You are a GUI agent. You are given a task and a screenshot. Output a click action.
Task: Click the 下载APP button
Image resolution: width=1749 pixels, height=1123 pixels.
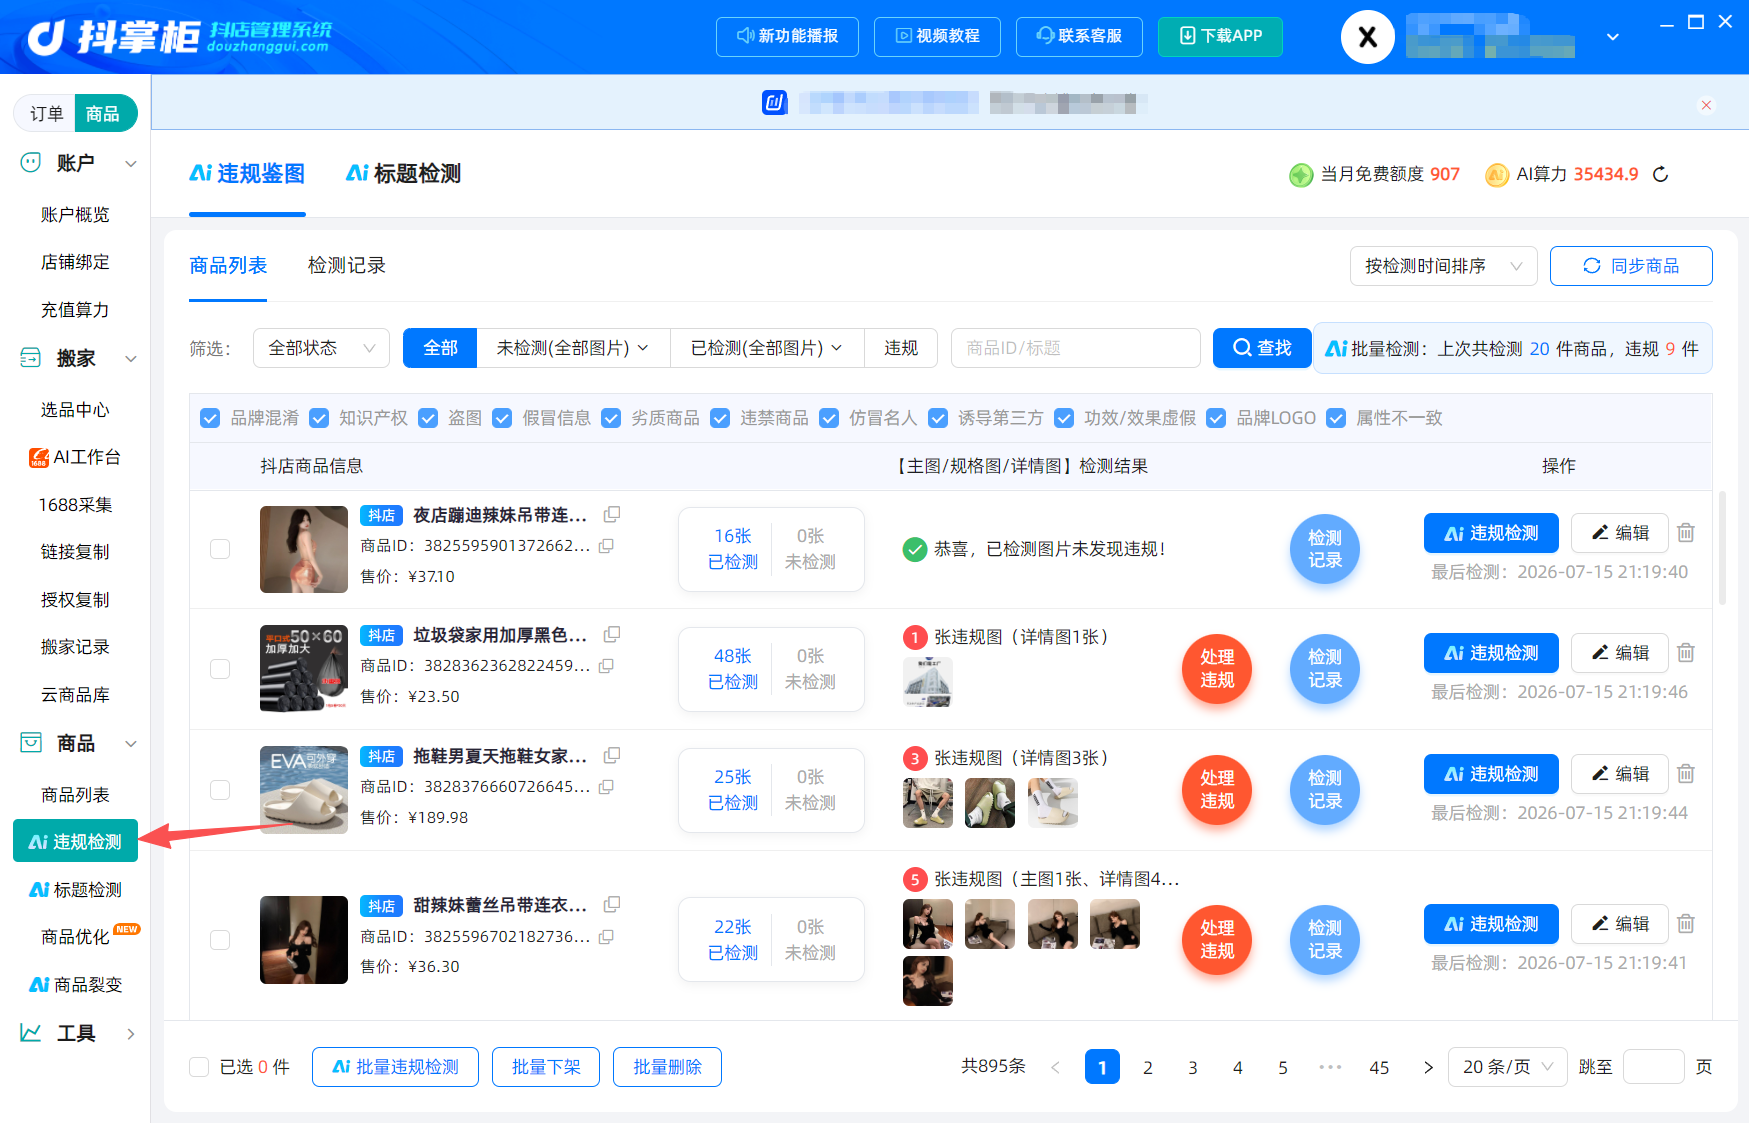(1220, 37)
